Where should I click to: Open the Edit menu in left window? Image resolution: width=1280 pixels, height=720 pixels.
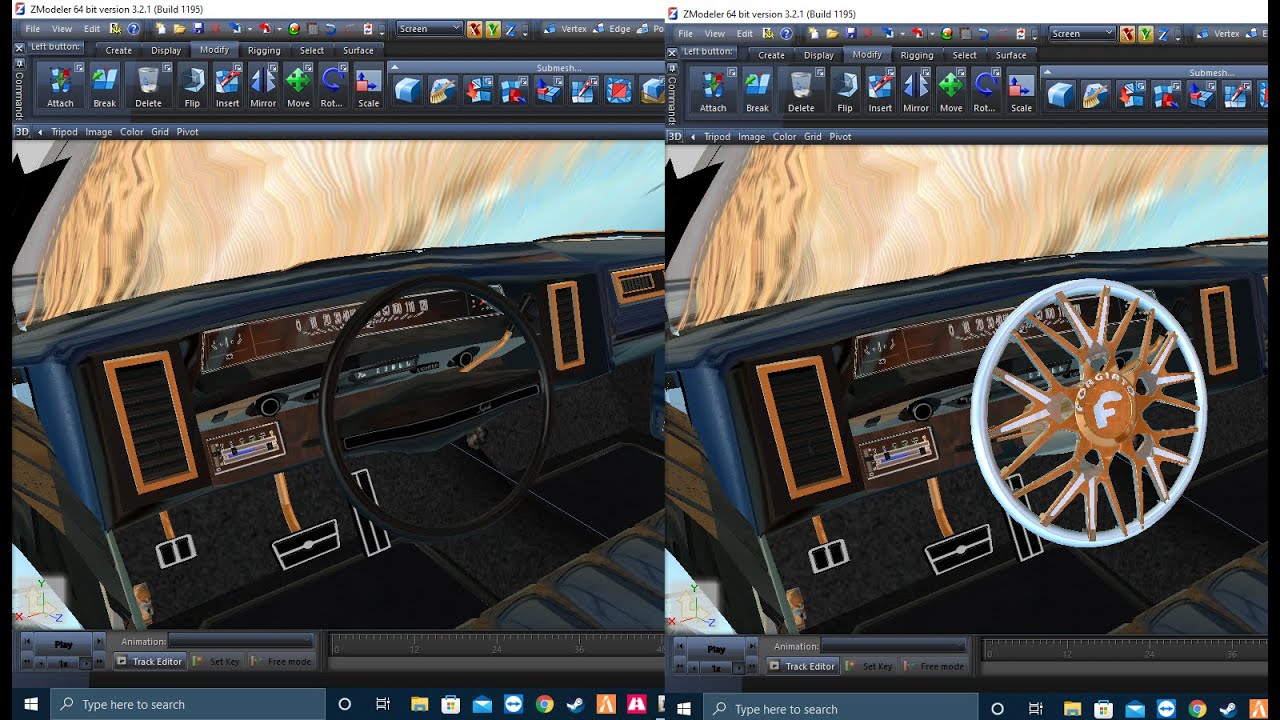[x=92, y=29]
